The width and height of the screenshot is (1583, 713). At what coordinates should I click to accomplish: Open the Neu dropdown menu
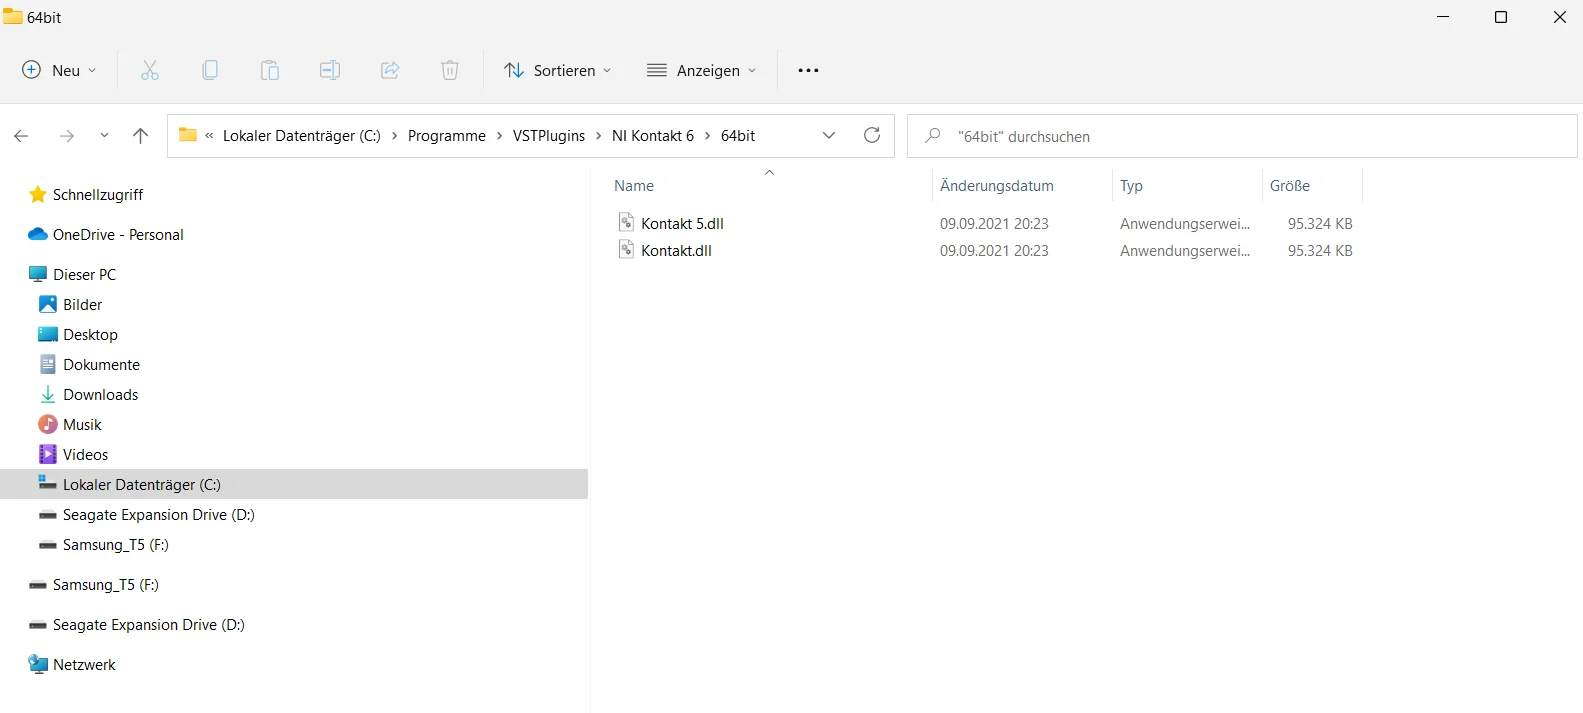60,70
